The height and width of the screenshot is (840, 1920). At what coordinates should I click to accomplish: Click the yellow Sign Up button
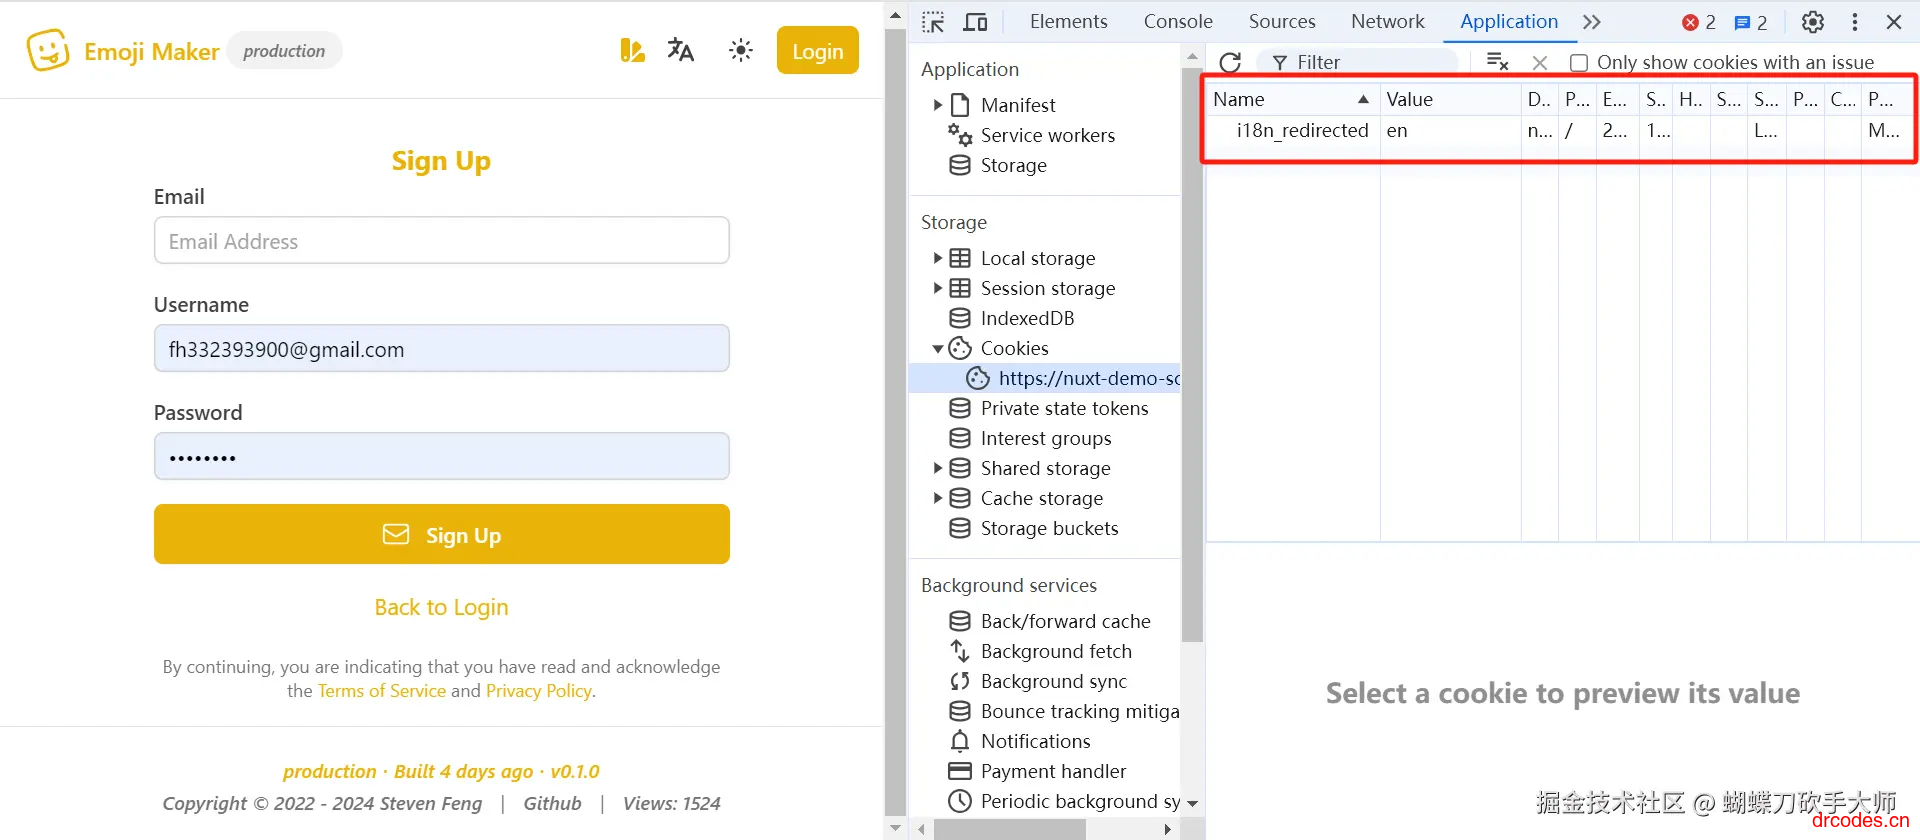click(x=442, y=534)
